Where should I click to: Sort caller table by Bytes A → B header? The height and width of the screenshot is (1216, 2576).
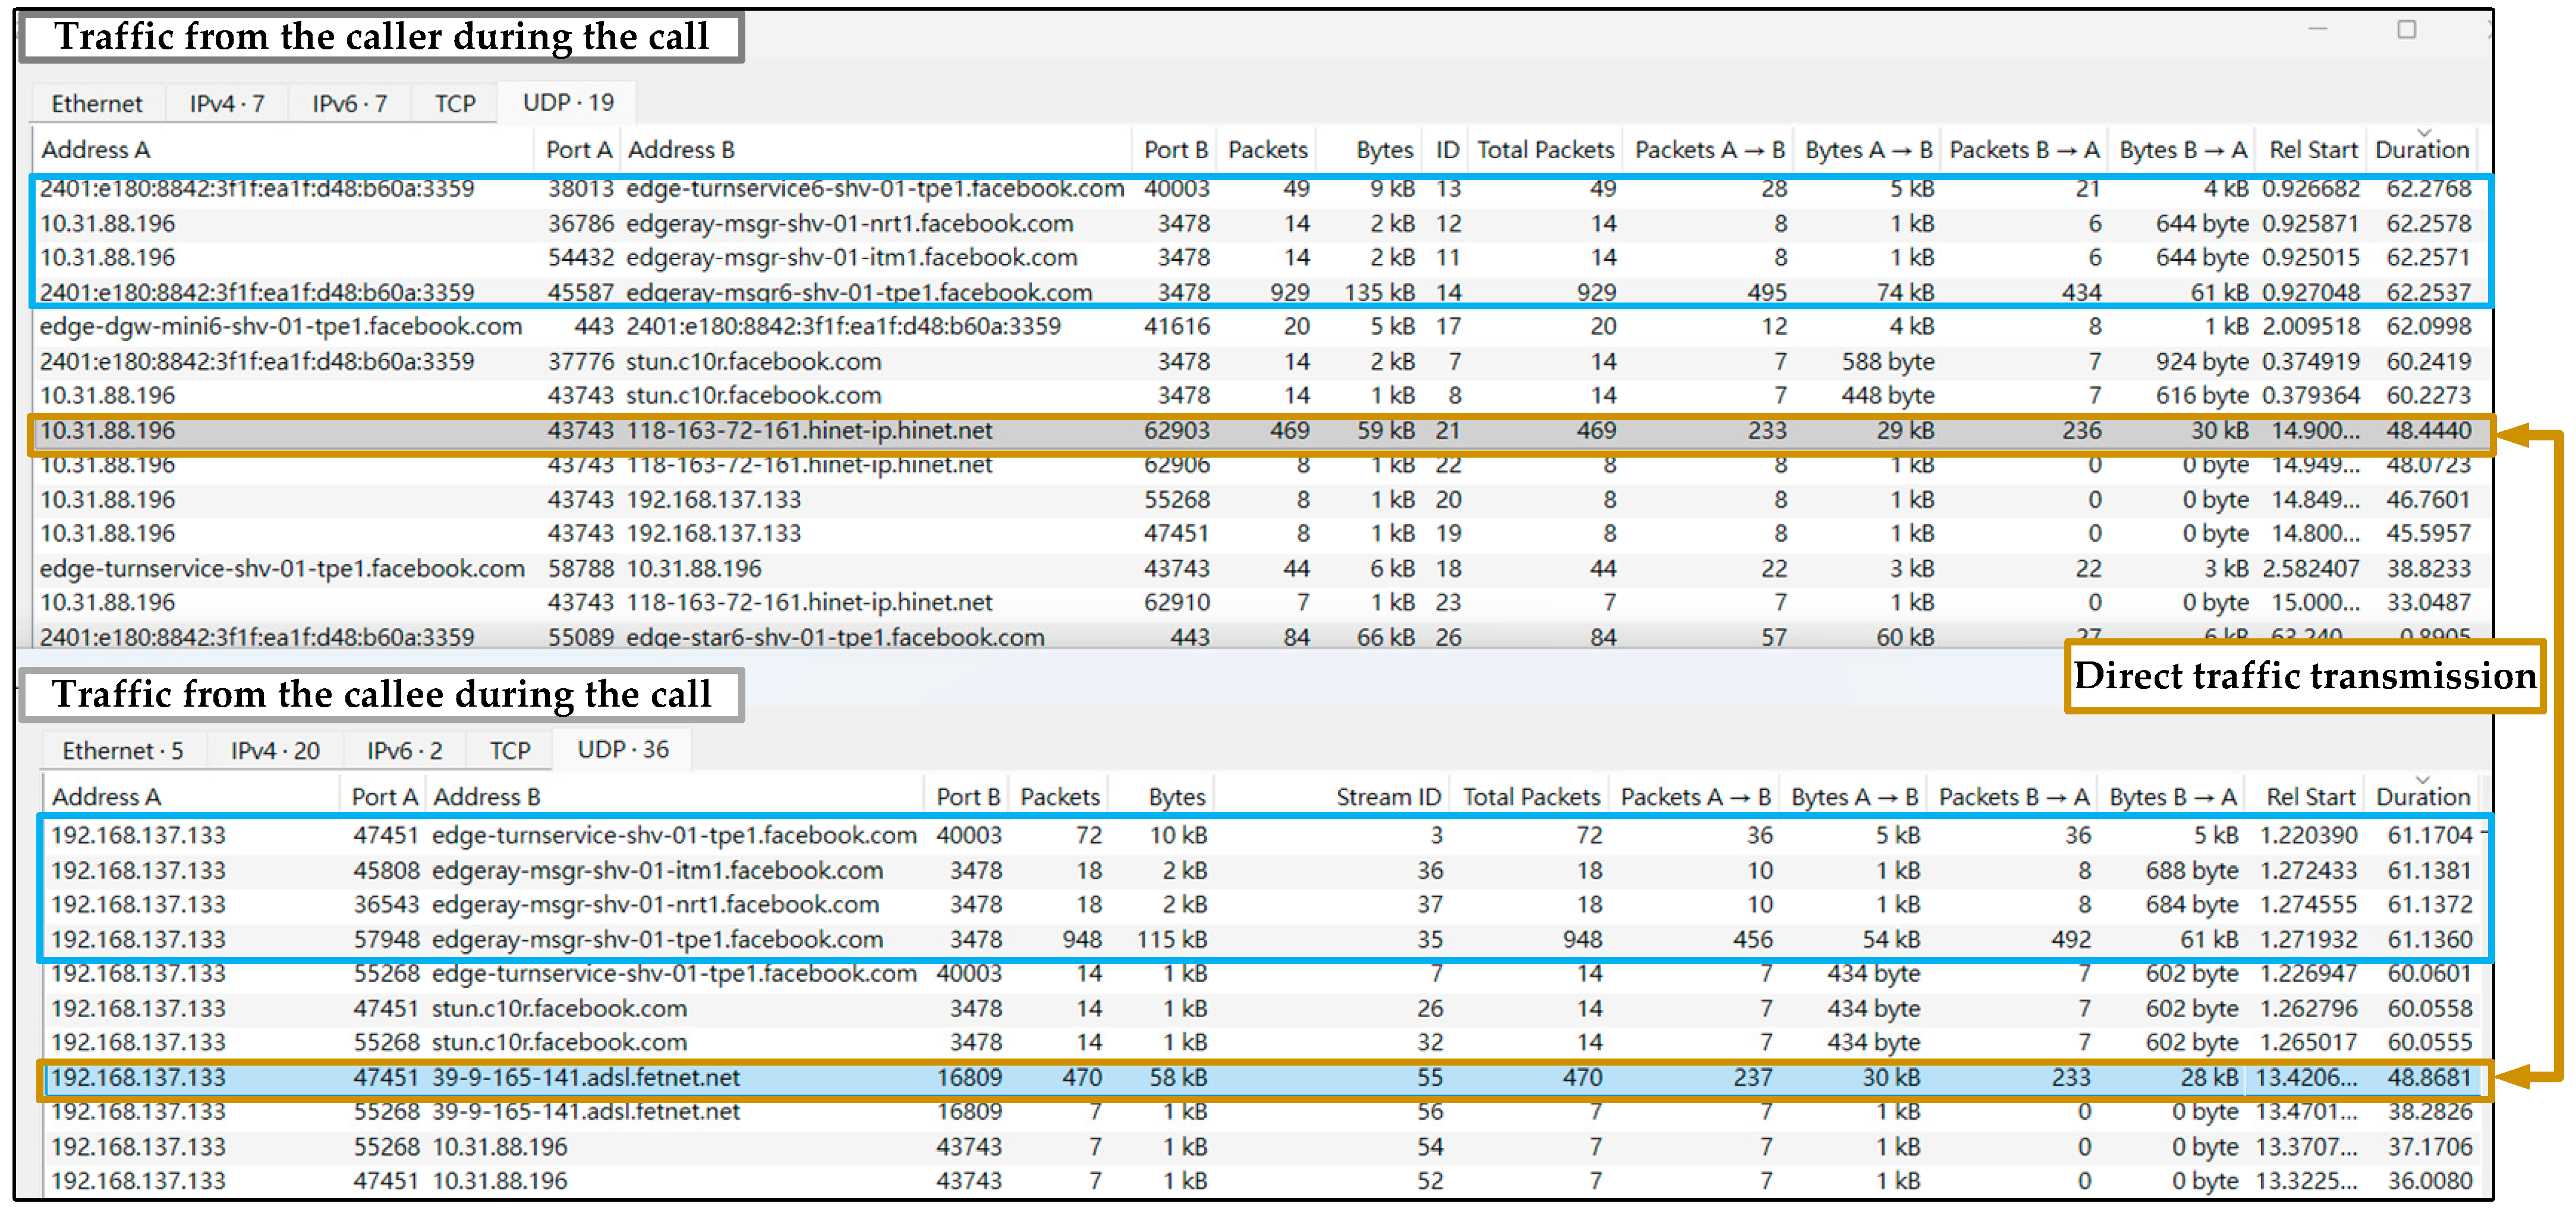click(1867, 150)
